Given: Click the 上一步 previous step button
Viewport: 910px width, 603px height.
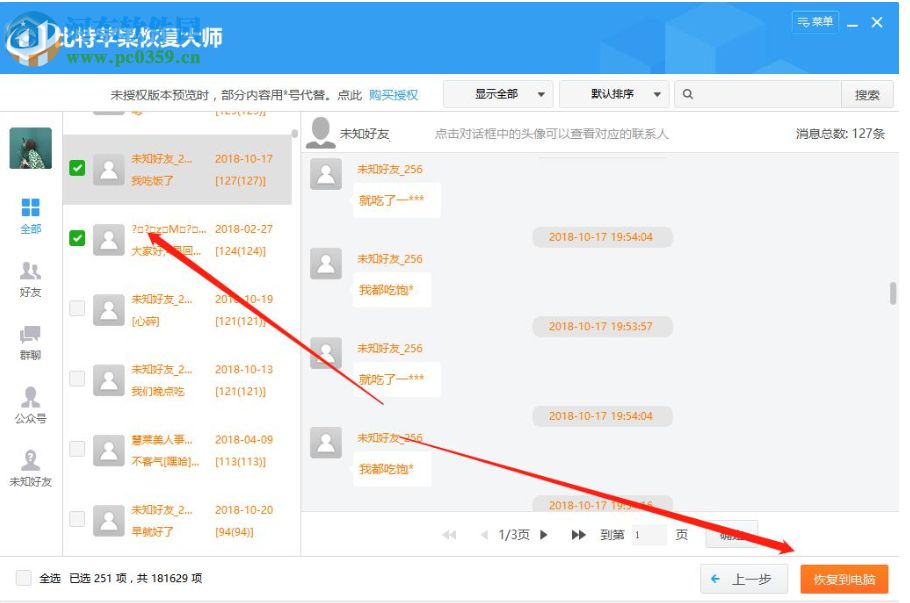Looking at the screenshot, I should 744,579.
